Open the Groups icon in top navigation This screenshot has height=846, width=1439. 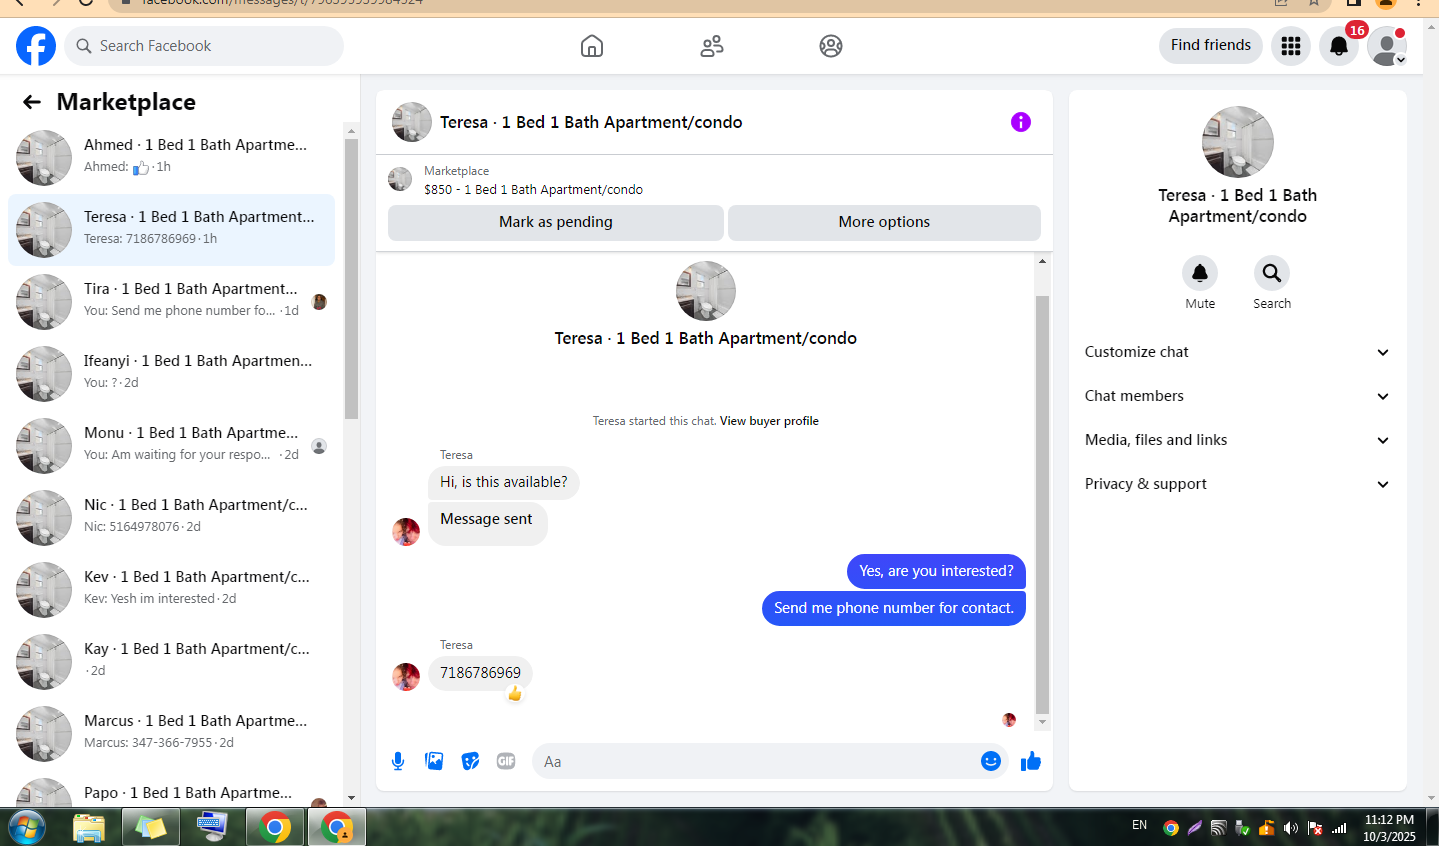point(831,46)
